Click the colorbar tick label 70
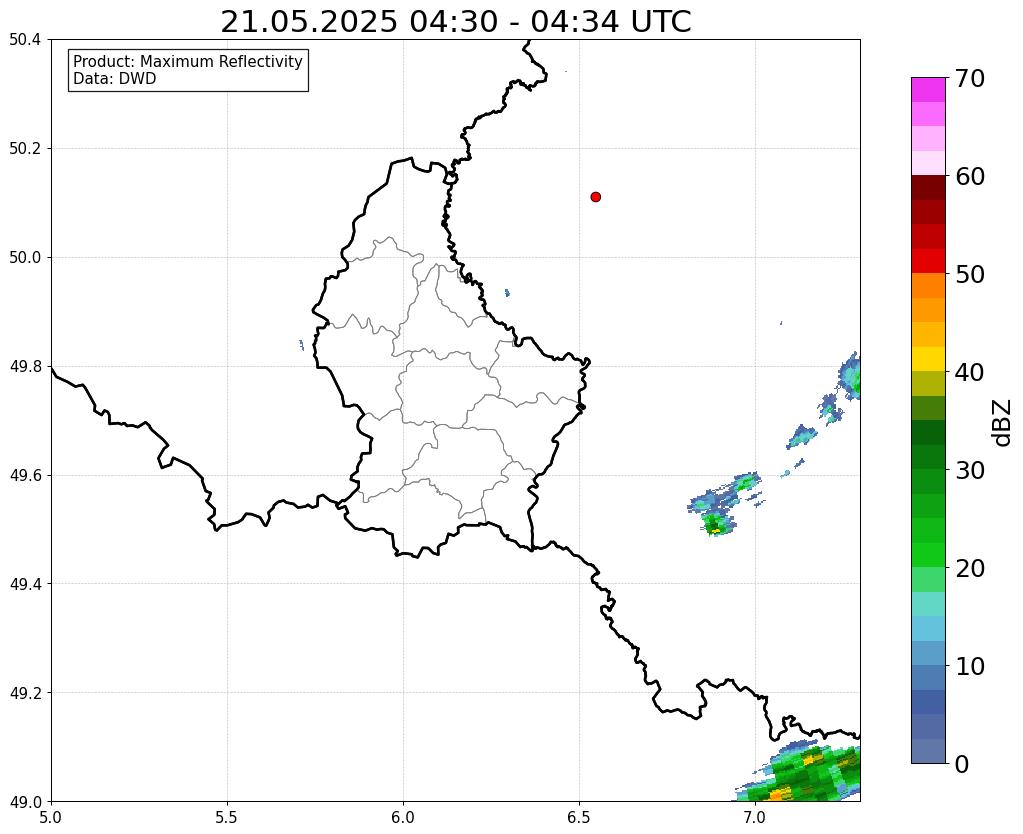 tap(970, 78)
